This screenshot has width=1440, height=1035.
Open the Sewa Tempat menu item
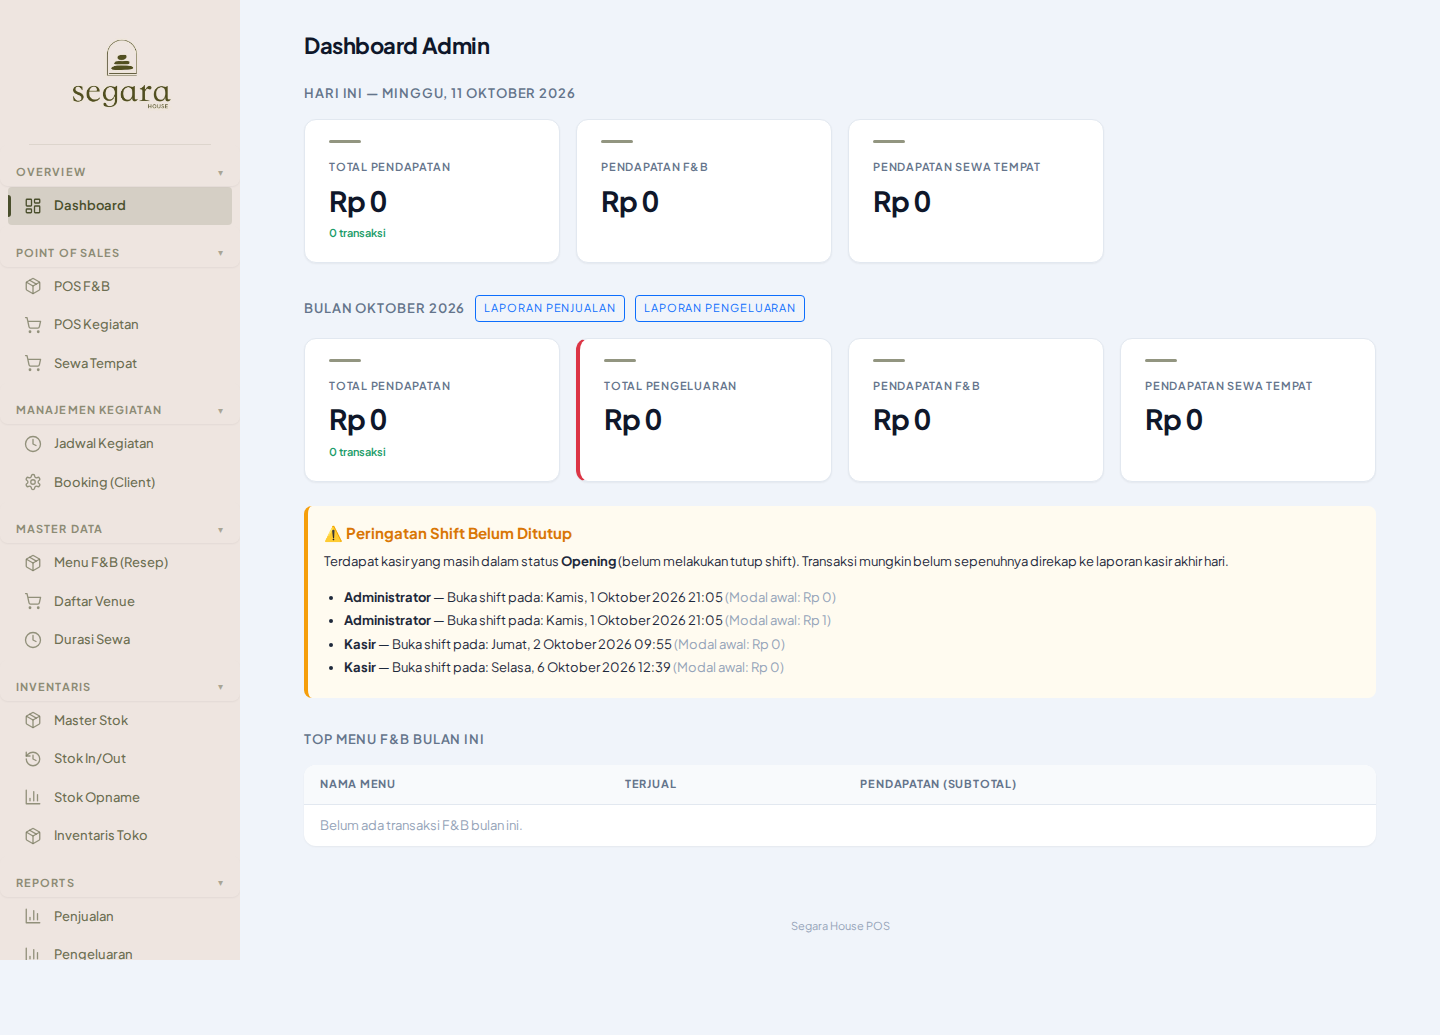pos(120,363)
